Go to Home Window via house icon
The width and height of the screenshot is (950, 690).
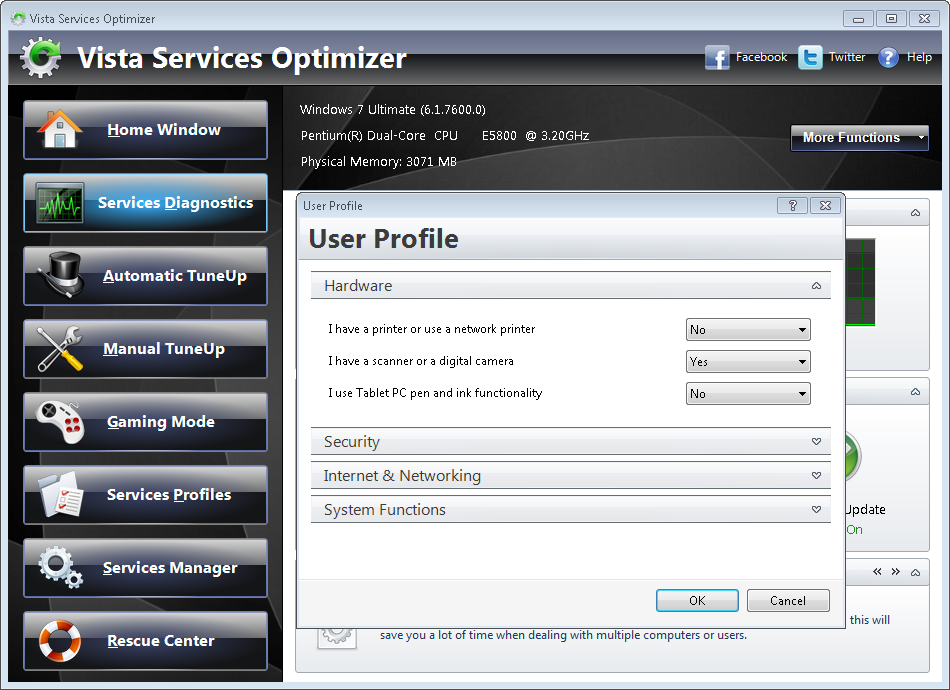coord(59,129)
